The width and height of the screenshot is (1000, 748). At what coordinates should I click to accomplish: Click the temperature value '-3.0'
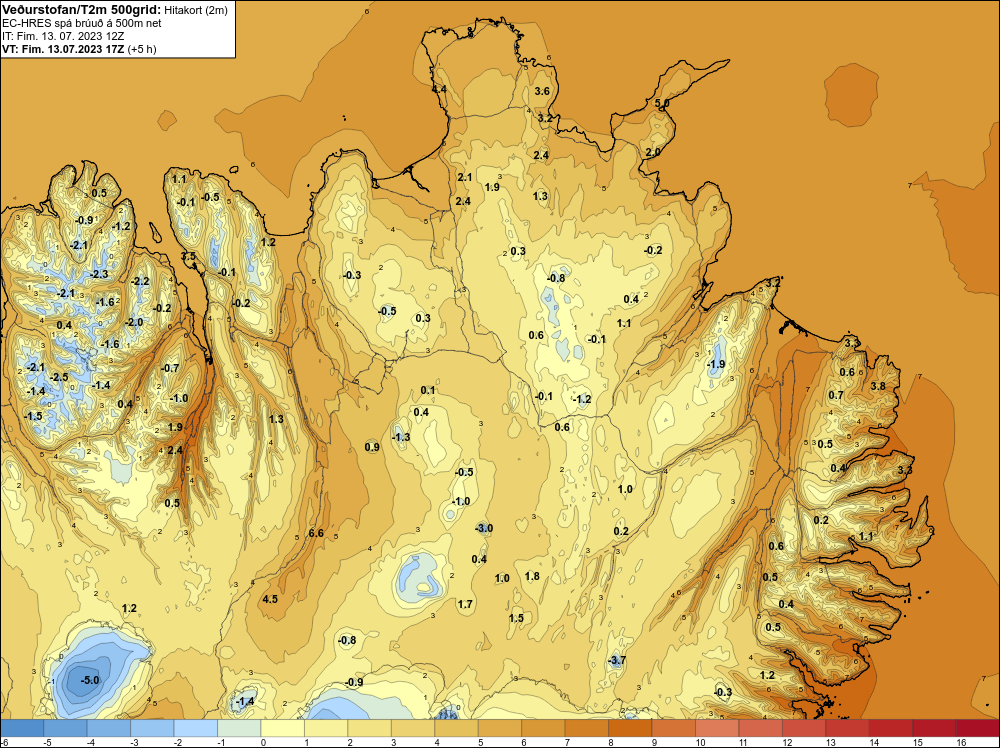[483, 528]
